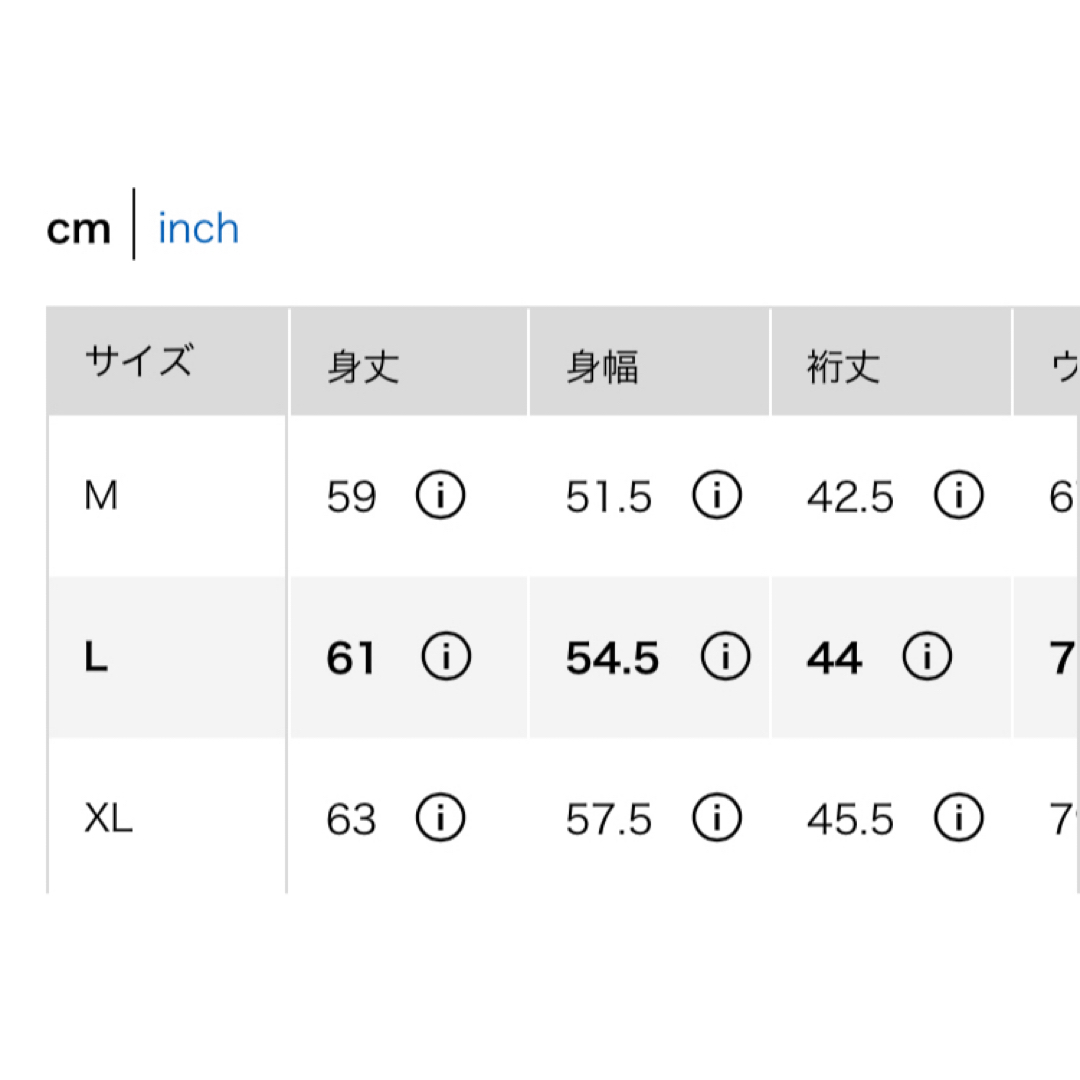Select the XL size row label
This screenshot has height=1080, width=1080.
[108, 818]
